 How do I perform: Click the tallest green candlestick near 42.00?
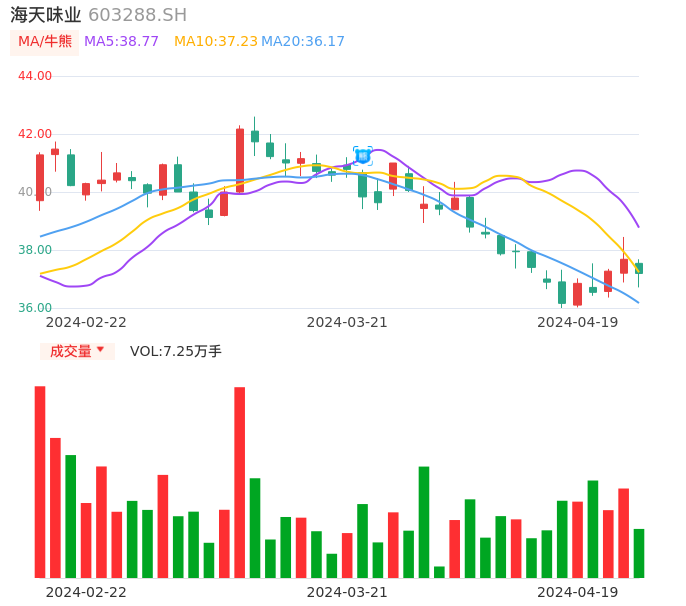tap(255, 136)
